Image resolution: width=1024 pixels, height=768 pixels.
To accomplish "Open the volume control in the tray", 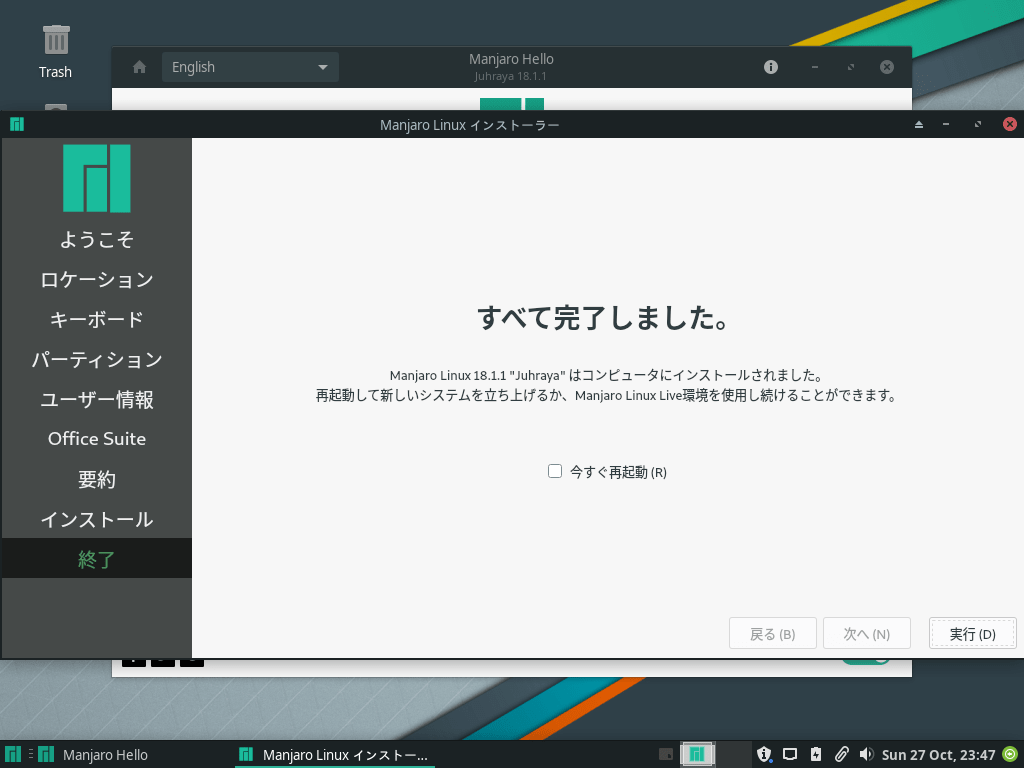I will coord(868,754).
